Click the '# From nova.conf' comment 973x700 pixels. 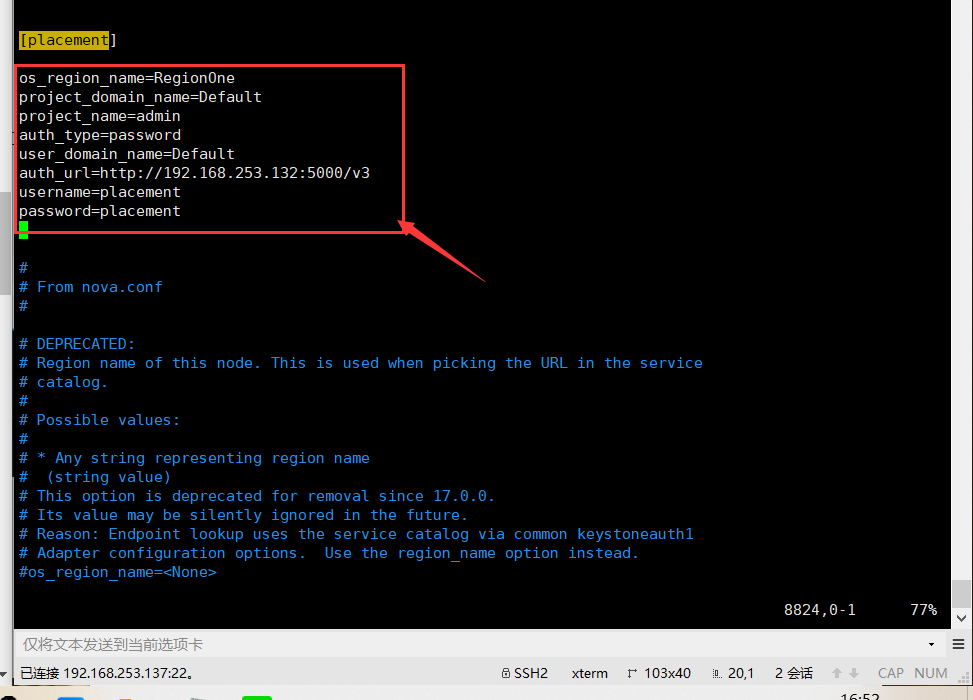(x=91, y=287)
